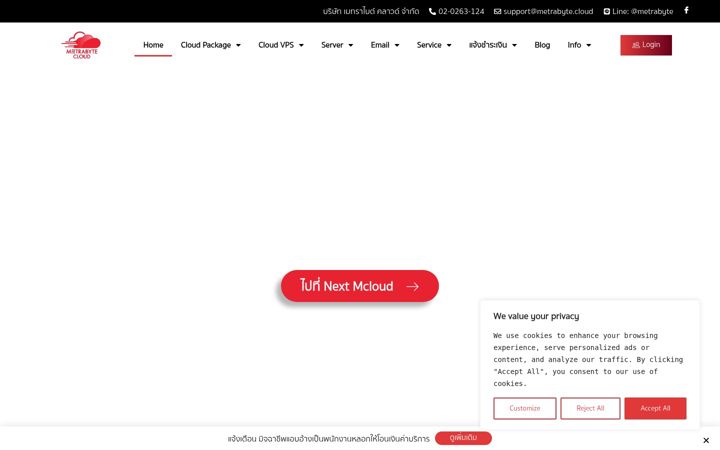This screenshot has width=720, height=450.
Task: Open the Line: @metrabyte link
Action: tap(638, 11)
